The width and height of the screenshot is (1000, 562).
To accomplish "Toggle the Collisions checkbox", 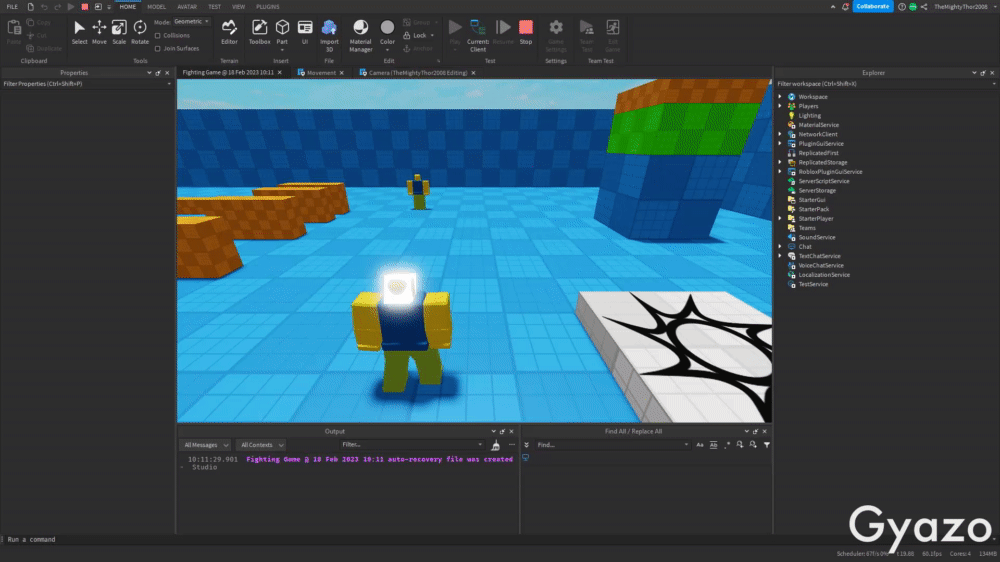I will 158,35.
